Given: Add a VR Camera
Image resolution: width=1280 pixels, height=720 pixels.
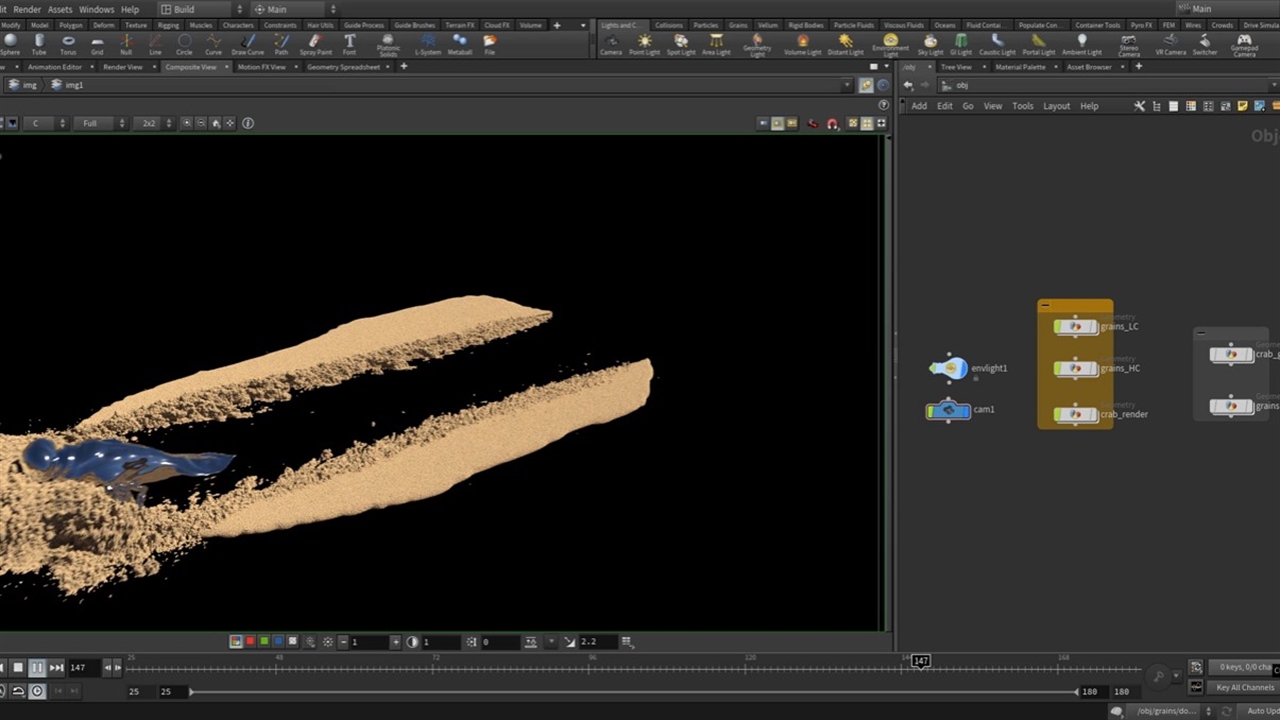Looking at the screenshot, I should [x=1170, y=44].
